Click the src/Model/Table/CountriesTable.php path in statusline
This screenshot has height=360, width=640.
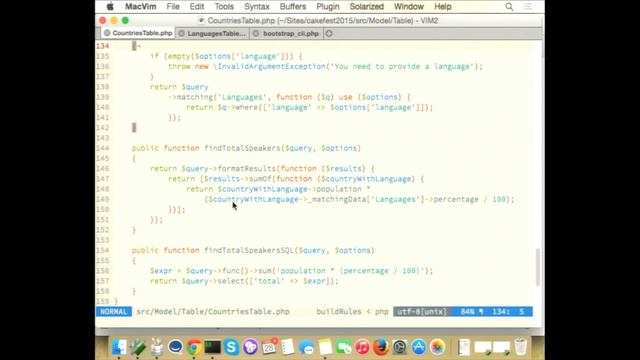(x=213, y=311)
